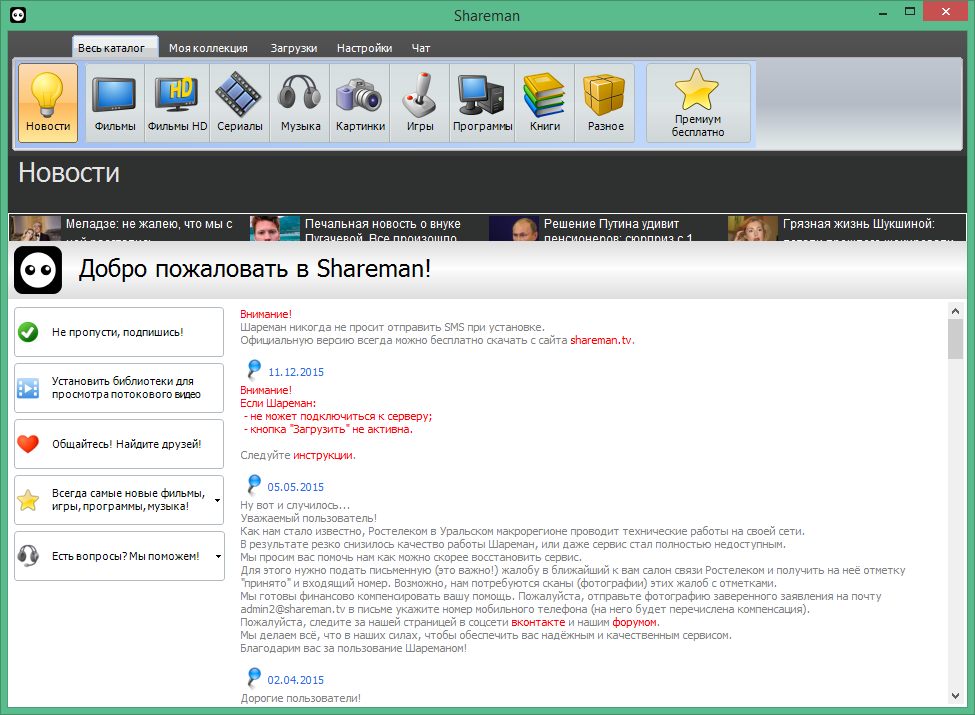975x715 pixels.
Task: Open the shareman.tv link
Action: (x=601, y=340)
